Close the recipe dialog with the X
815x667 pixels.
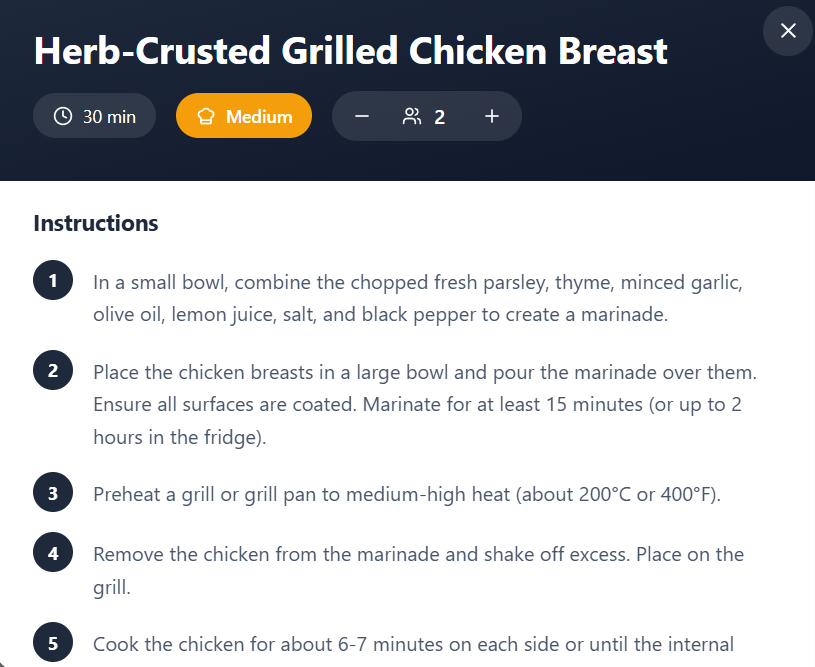(788, 31)
